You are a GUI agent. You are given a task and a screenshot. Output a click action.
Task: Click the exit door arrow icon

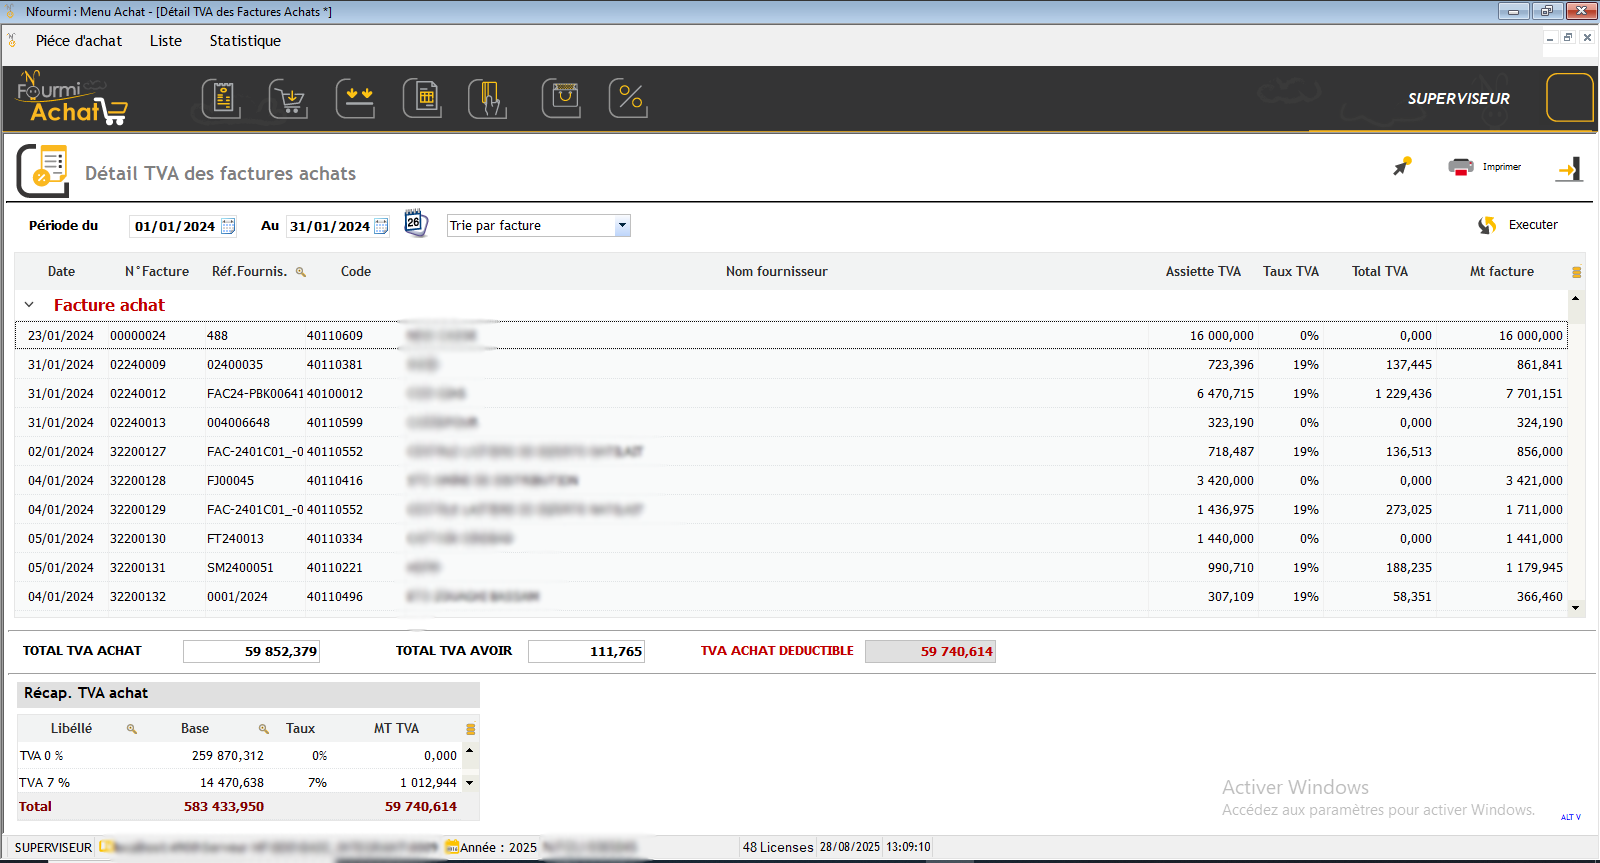pos(1569,169)
